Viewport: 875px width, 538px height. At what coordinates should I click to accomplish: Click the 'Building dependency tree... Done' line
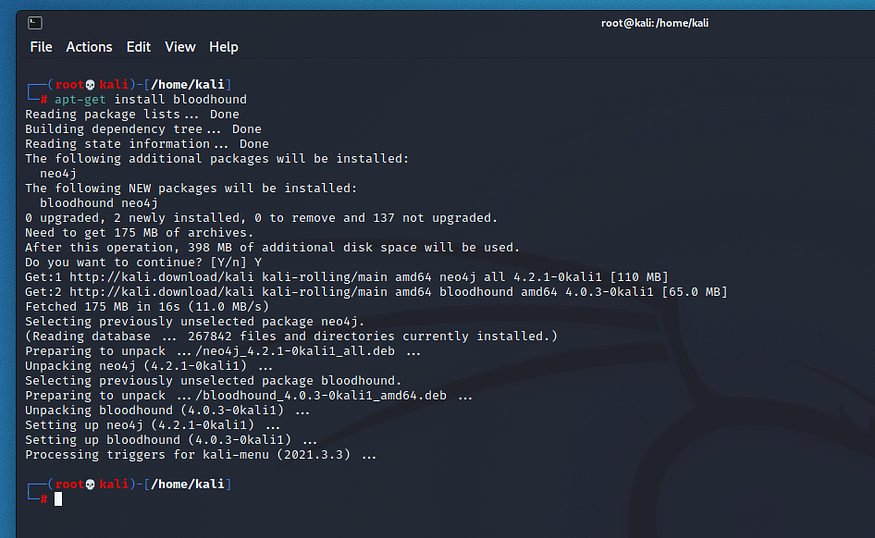tap(143, 129)
